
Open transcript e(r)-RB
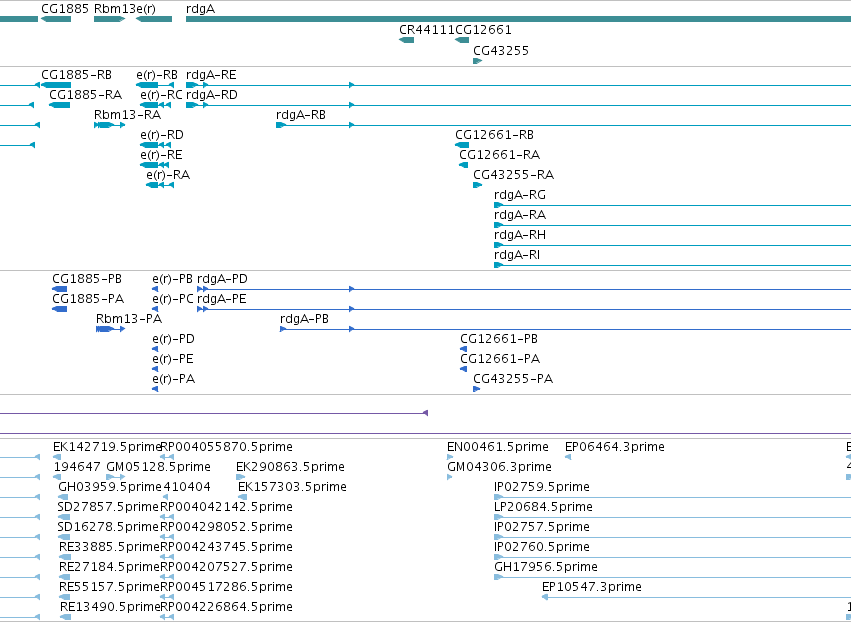click(157, 75)
